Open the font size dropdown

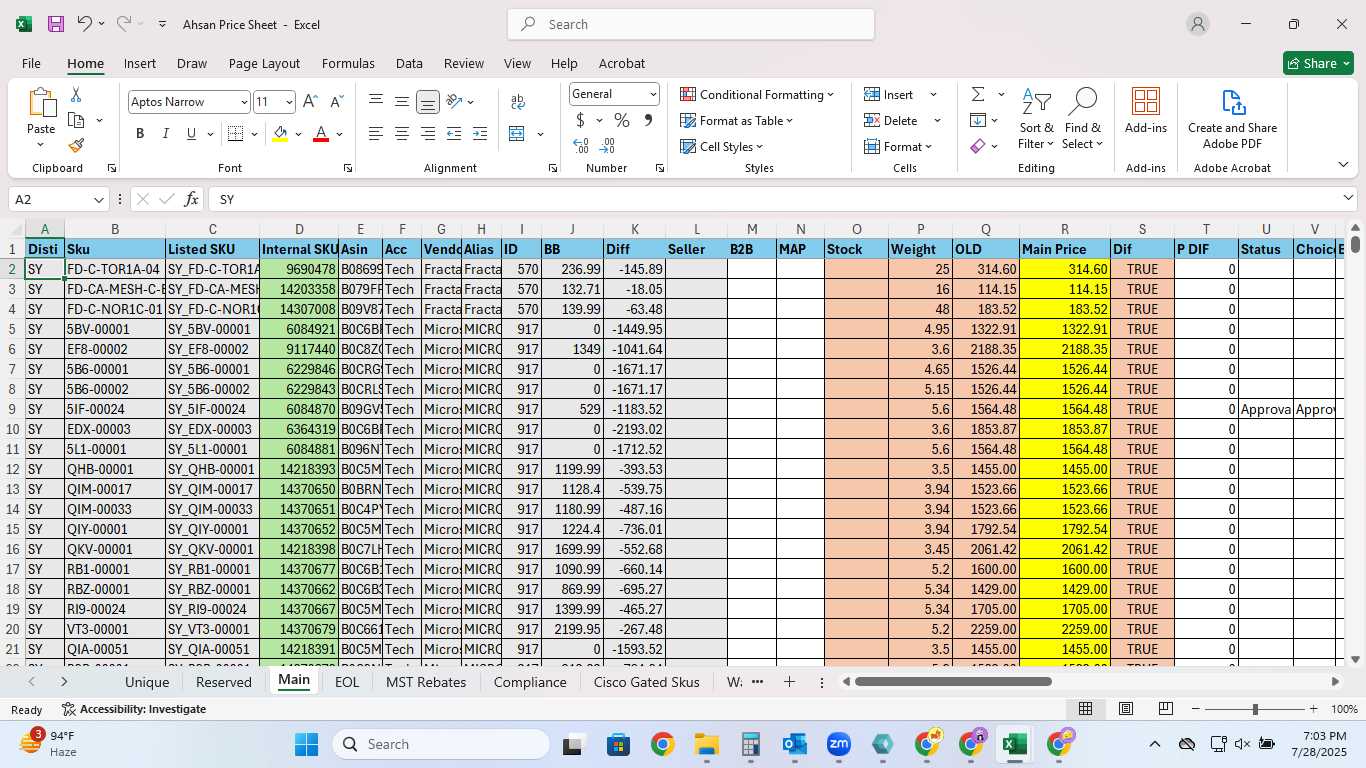[x=289, y=102]
